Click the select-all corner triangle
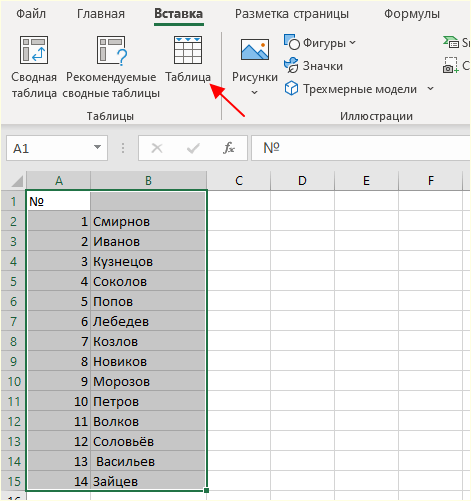Image resolution: width=471 pixels, height=501 pixels. [17, 181]
